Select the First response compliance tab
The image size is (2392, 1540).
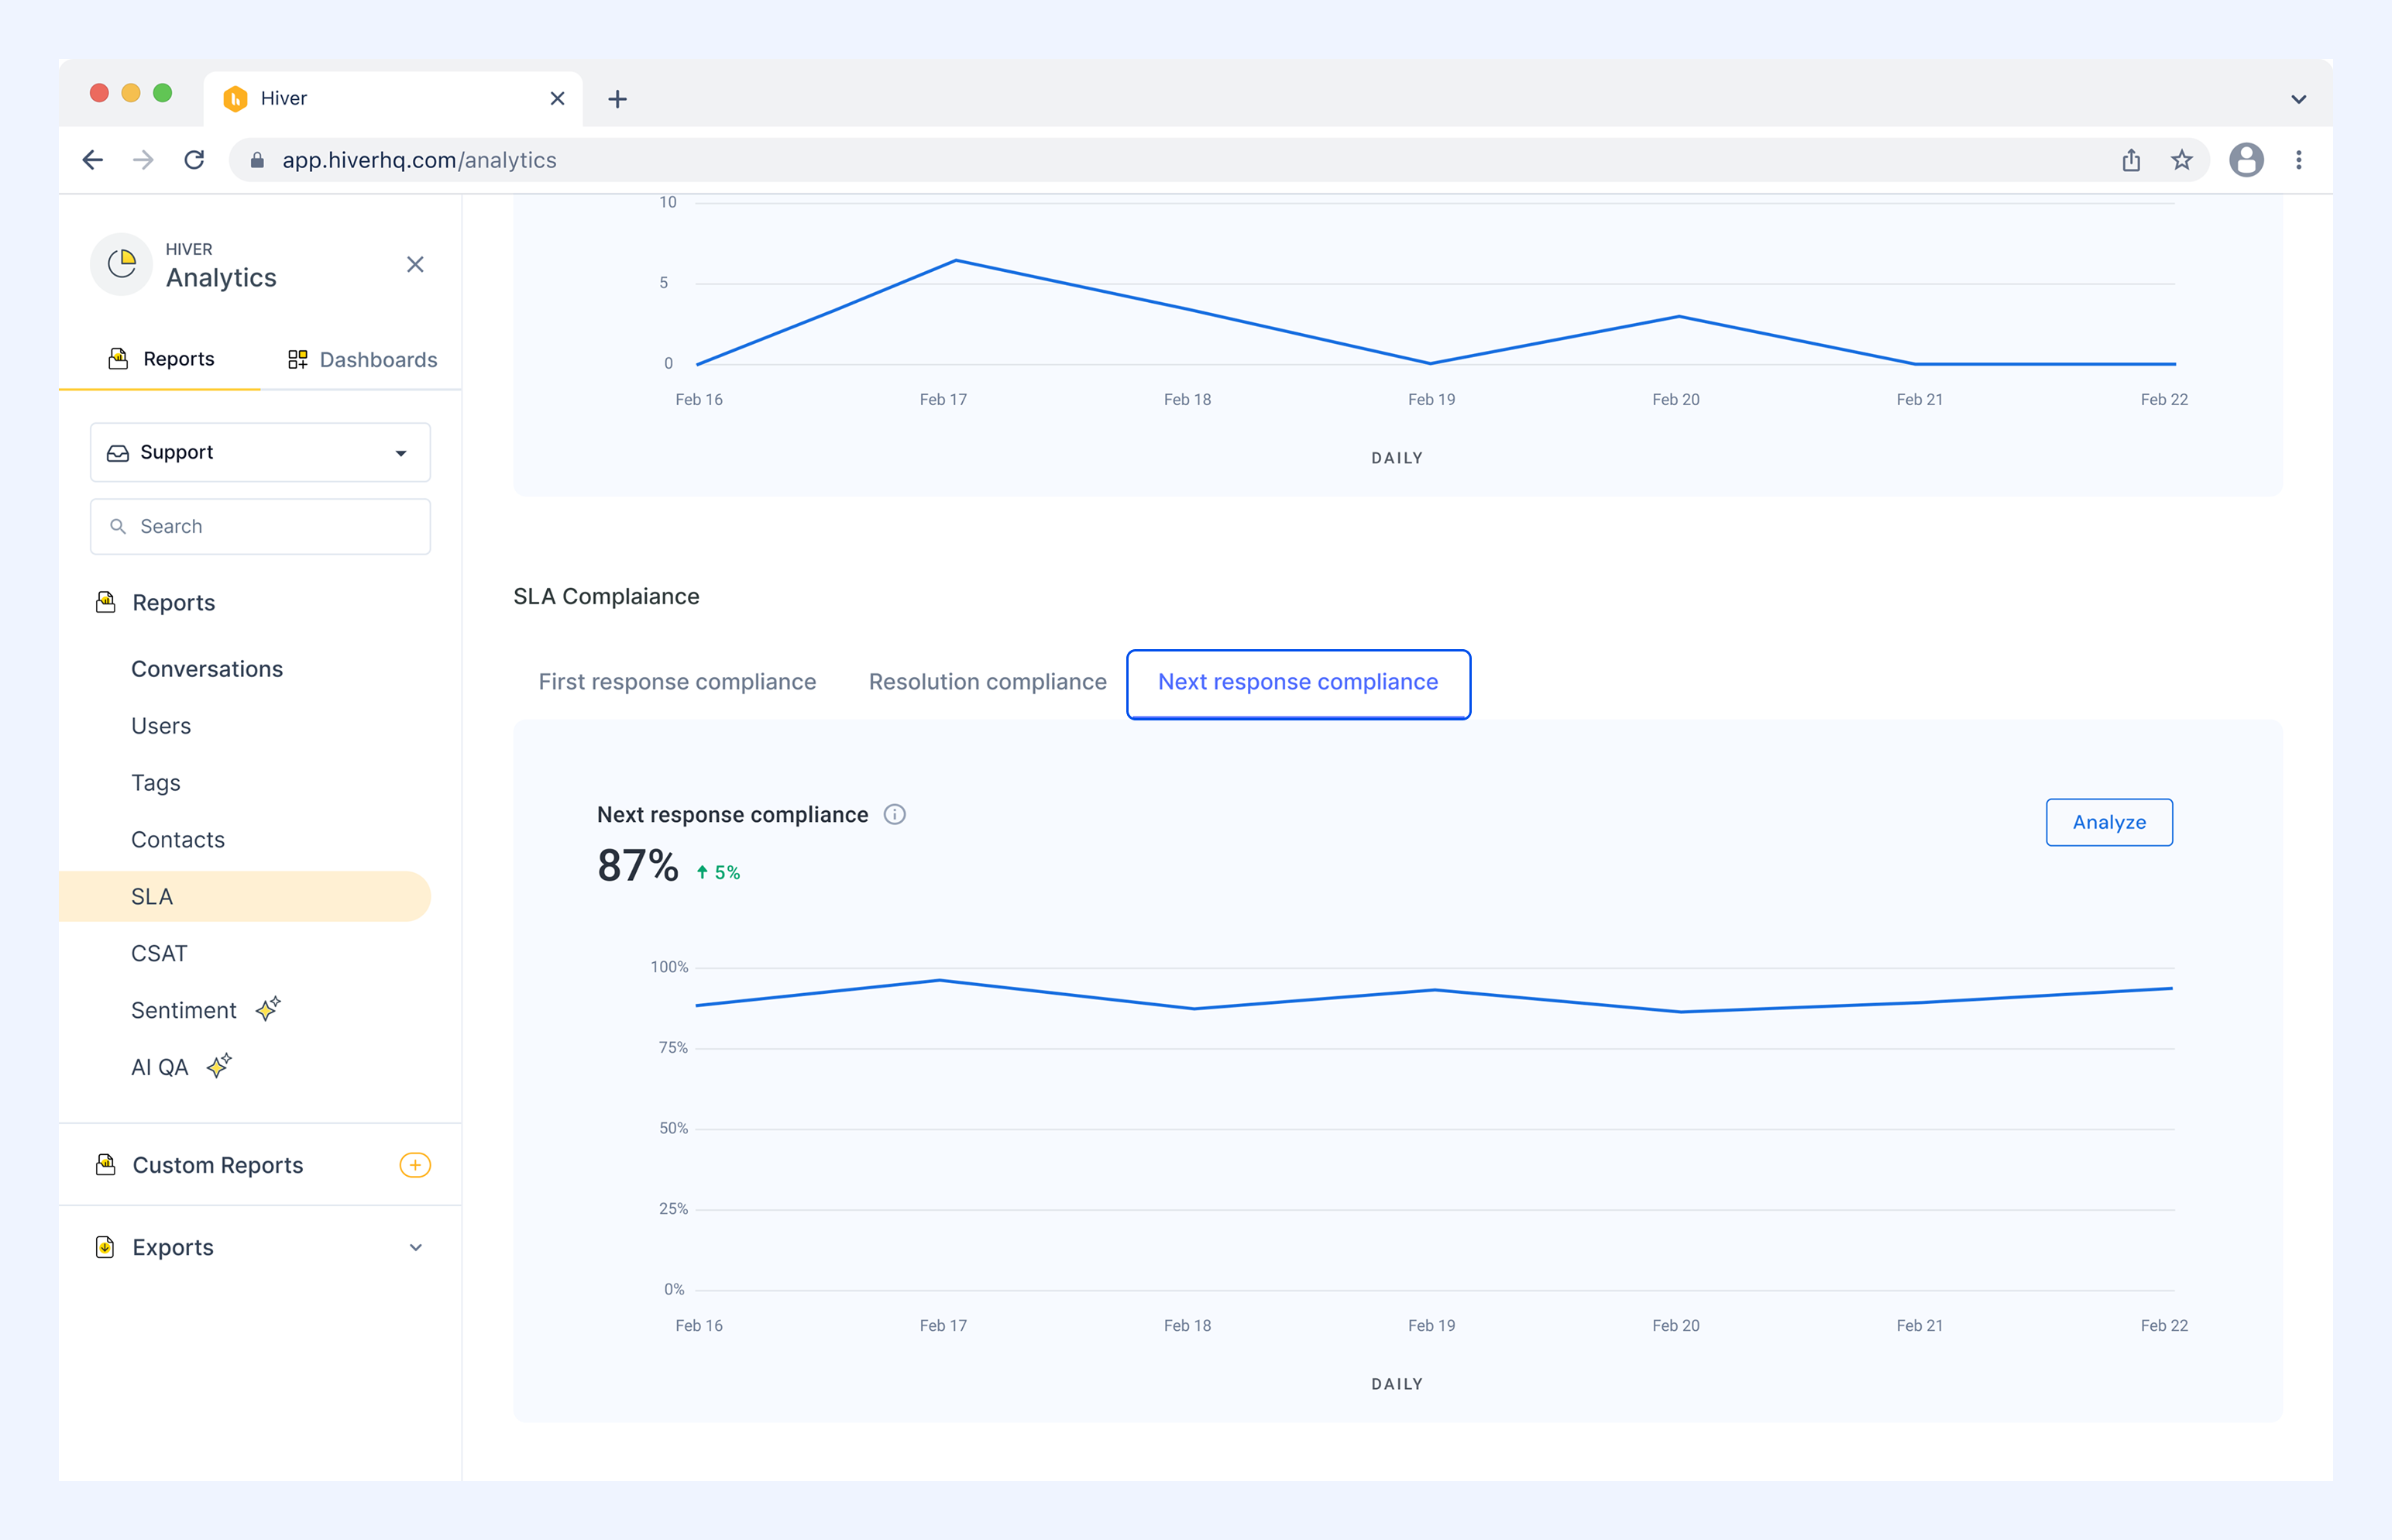click(677, 682)
